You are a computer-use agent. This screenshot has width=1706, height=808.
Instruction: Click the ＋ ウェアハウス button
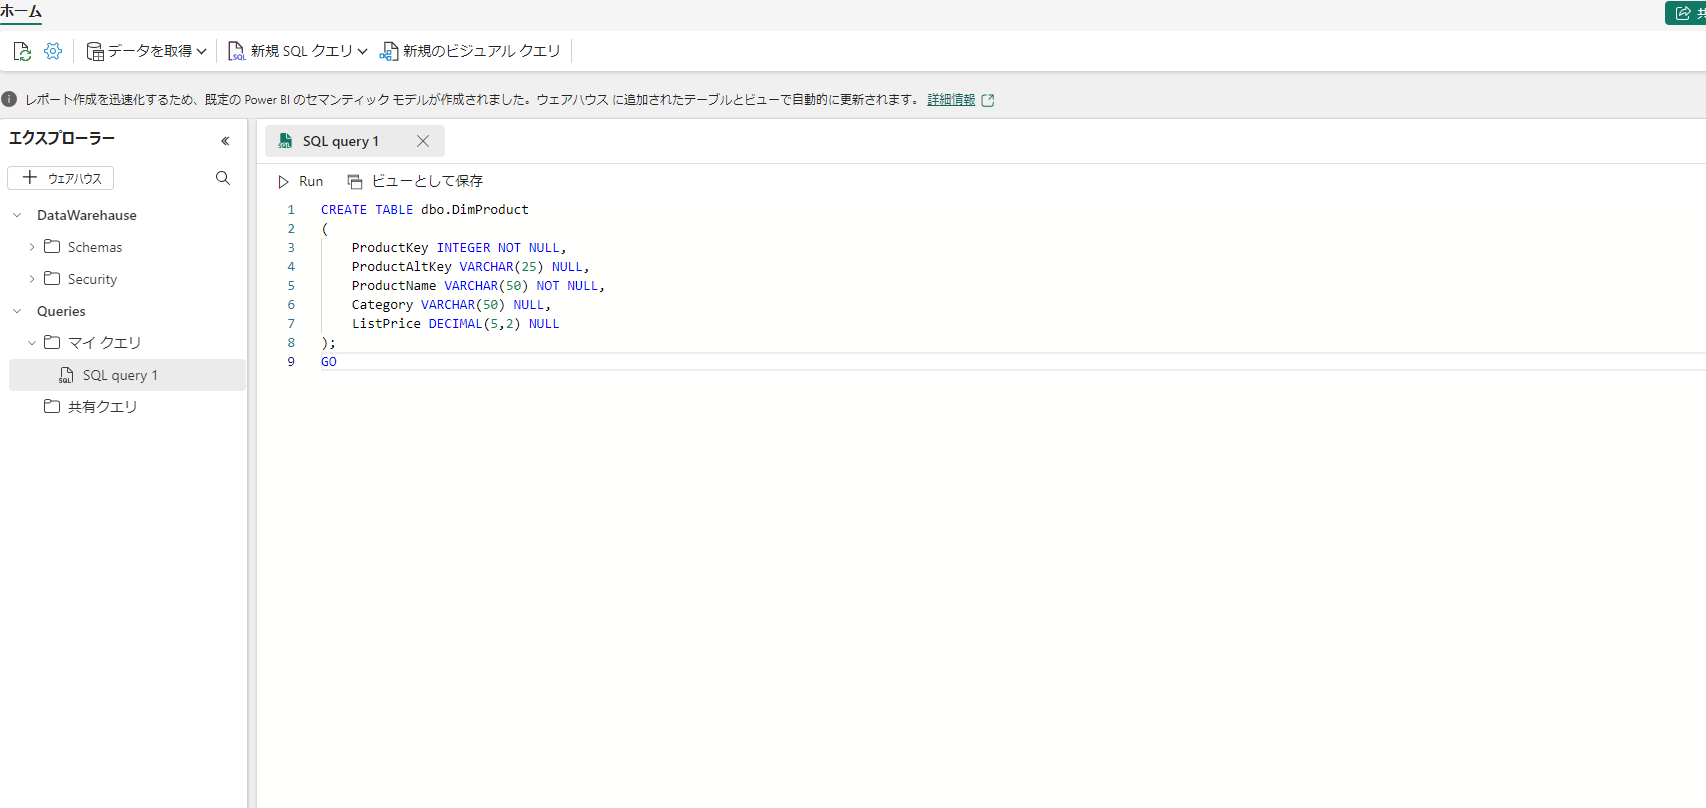click(61, 178)
